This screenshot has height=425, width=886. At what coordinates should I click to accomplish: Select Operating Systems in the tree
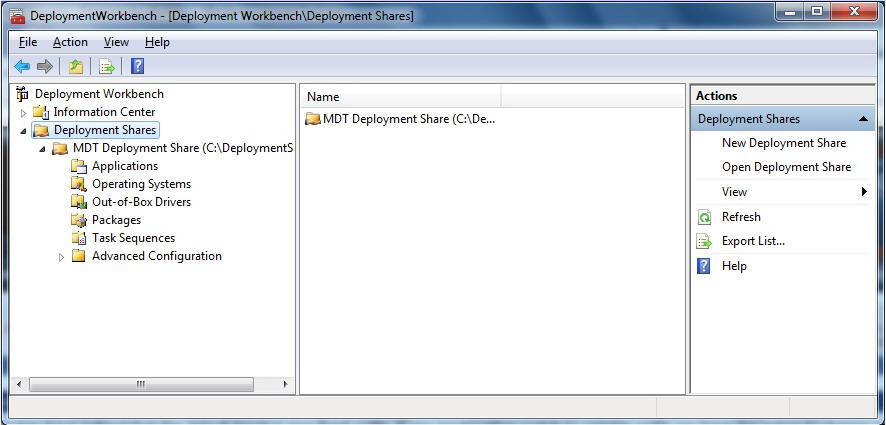[141, 184]
